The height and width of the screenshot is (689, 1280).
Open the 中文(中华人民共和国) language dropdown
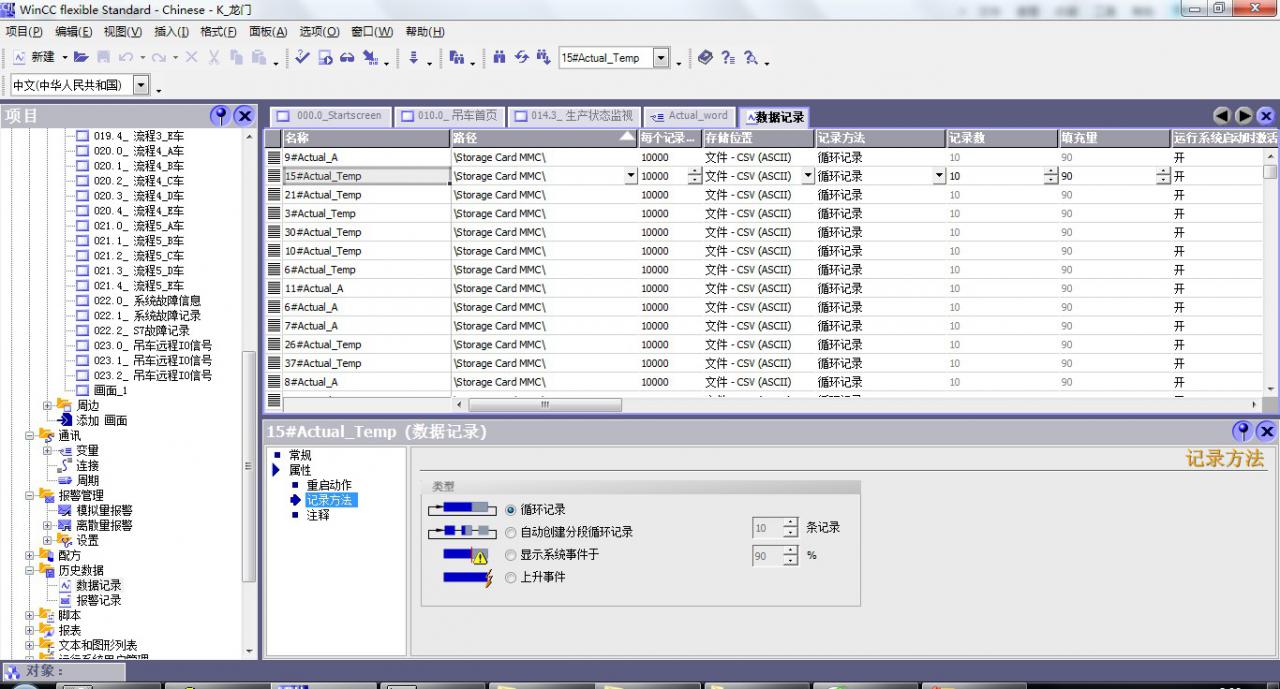(140, 85)
